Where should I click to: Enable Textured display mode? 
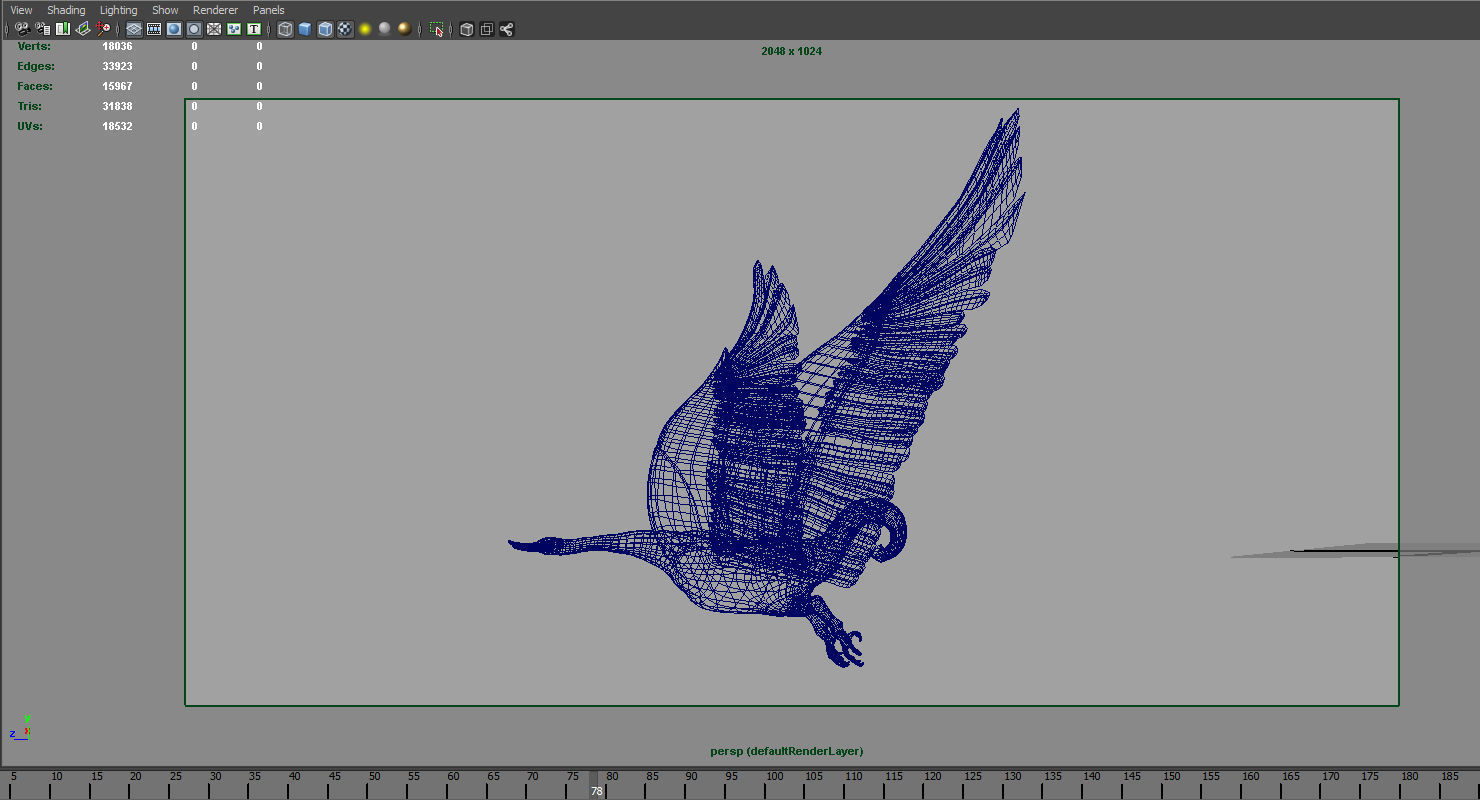pos(345,29)
